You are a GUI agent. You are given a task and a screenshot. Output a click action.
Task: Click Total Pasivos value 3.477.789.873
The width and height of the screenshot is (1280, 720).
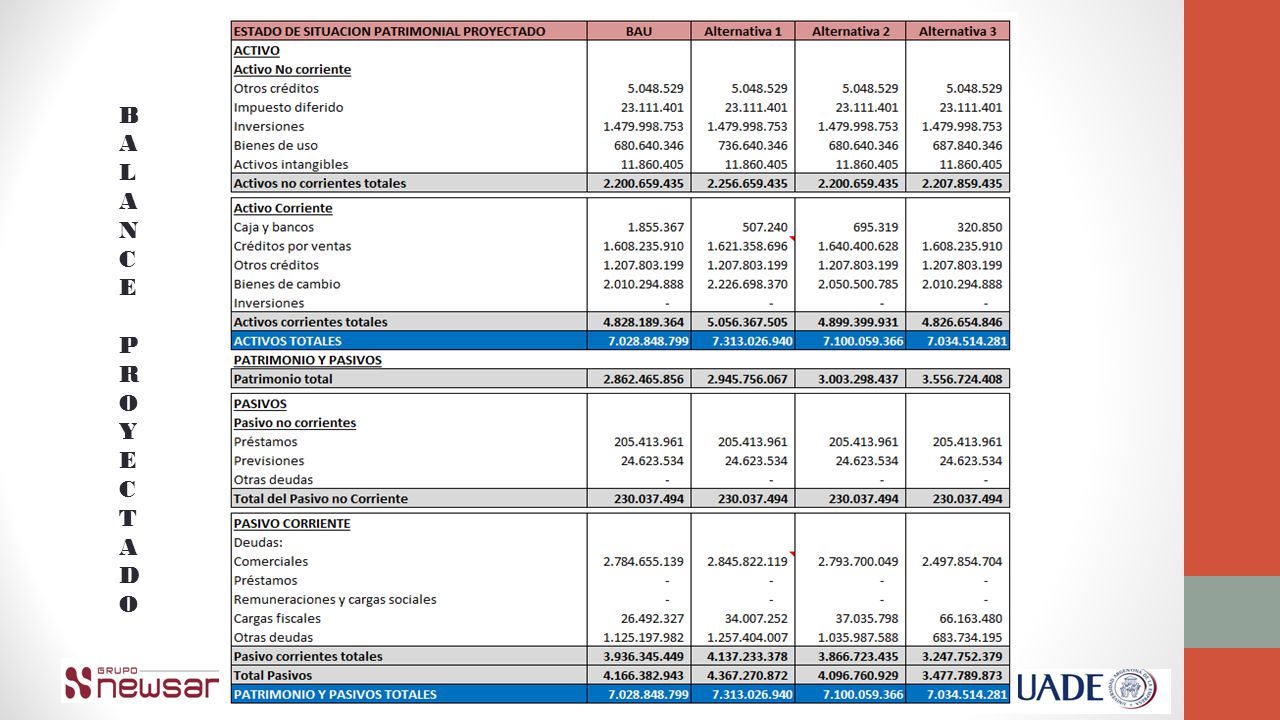(x=961, y=676)
